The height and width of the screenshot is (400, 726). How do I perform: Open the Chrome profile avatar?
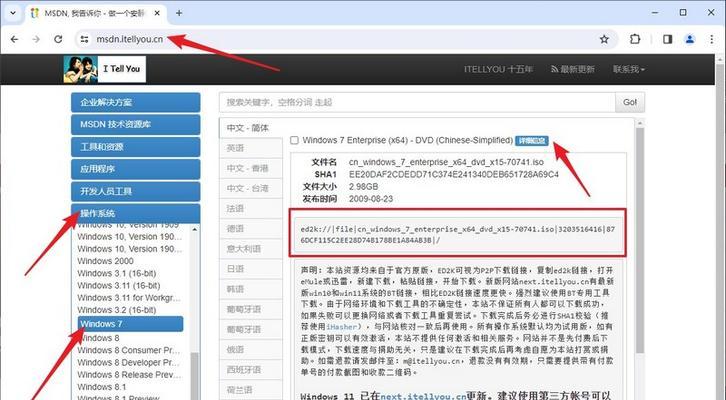(x=690, y=39)
